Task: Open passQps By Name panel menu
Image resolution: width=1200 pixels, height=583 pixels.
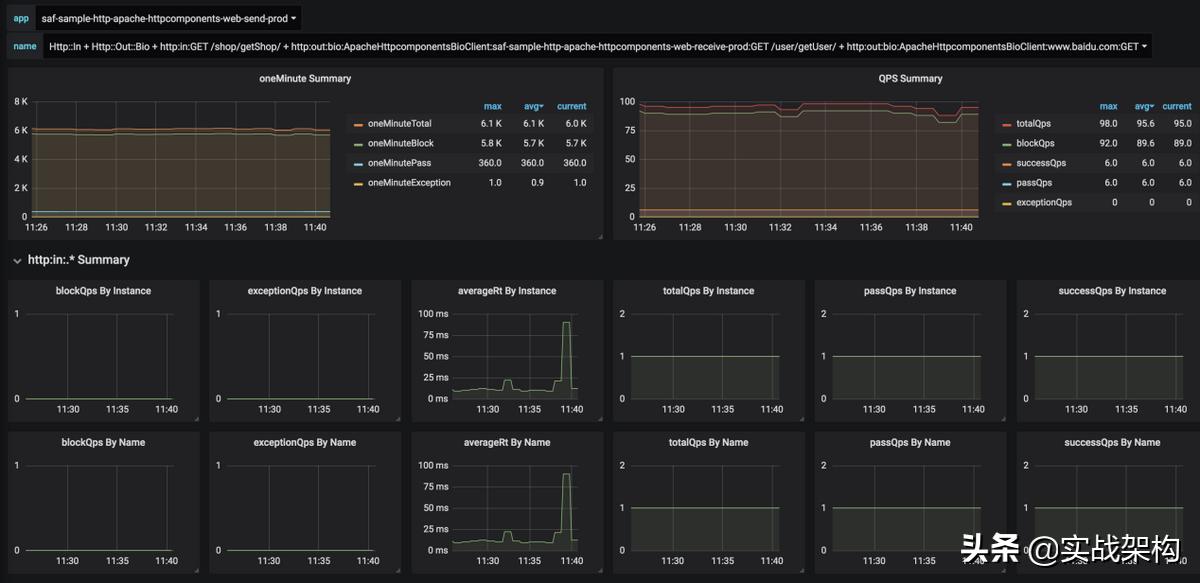Action: coord(910,442)
